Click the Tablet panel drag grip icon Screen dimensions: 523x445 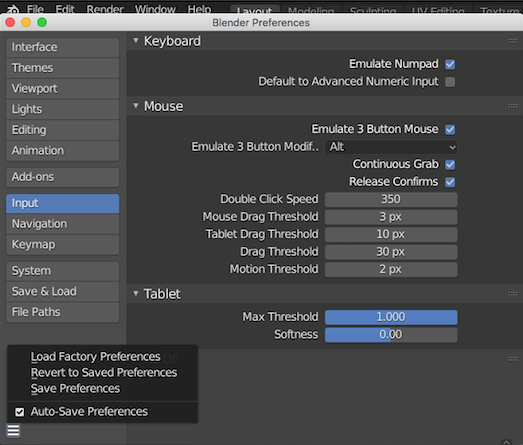coord(513,294)
